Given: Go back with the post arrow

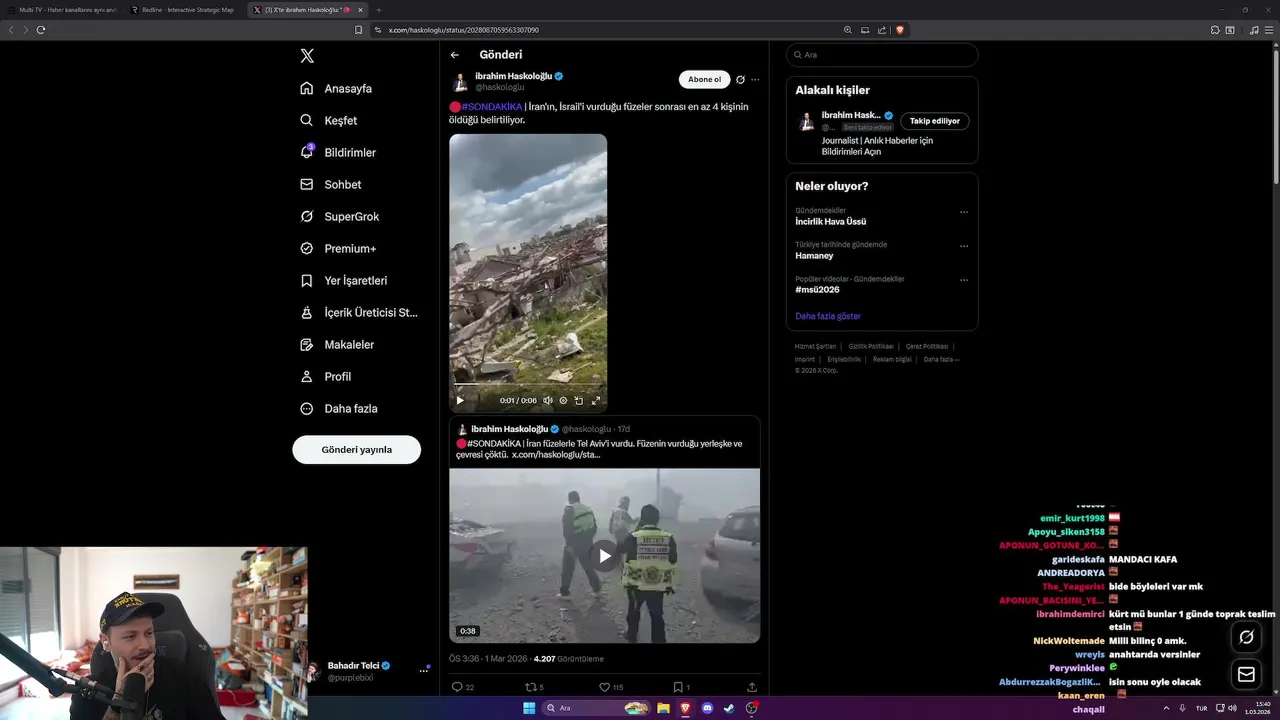Looking at the screenshot, I should 455,55.
